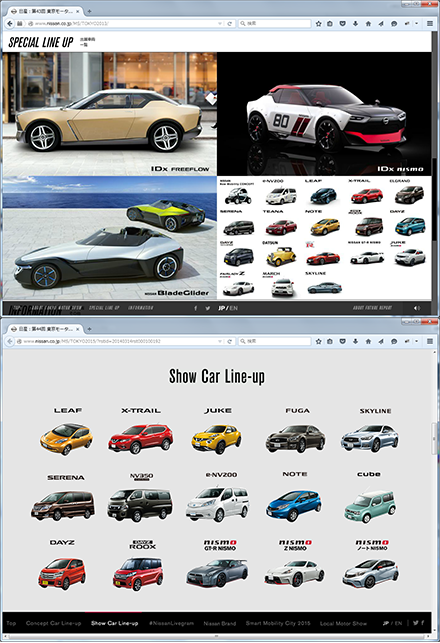
Task: Save to Pocket in the bottom window
Action: coord(343,341)
